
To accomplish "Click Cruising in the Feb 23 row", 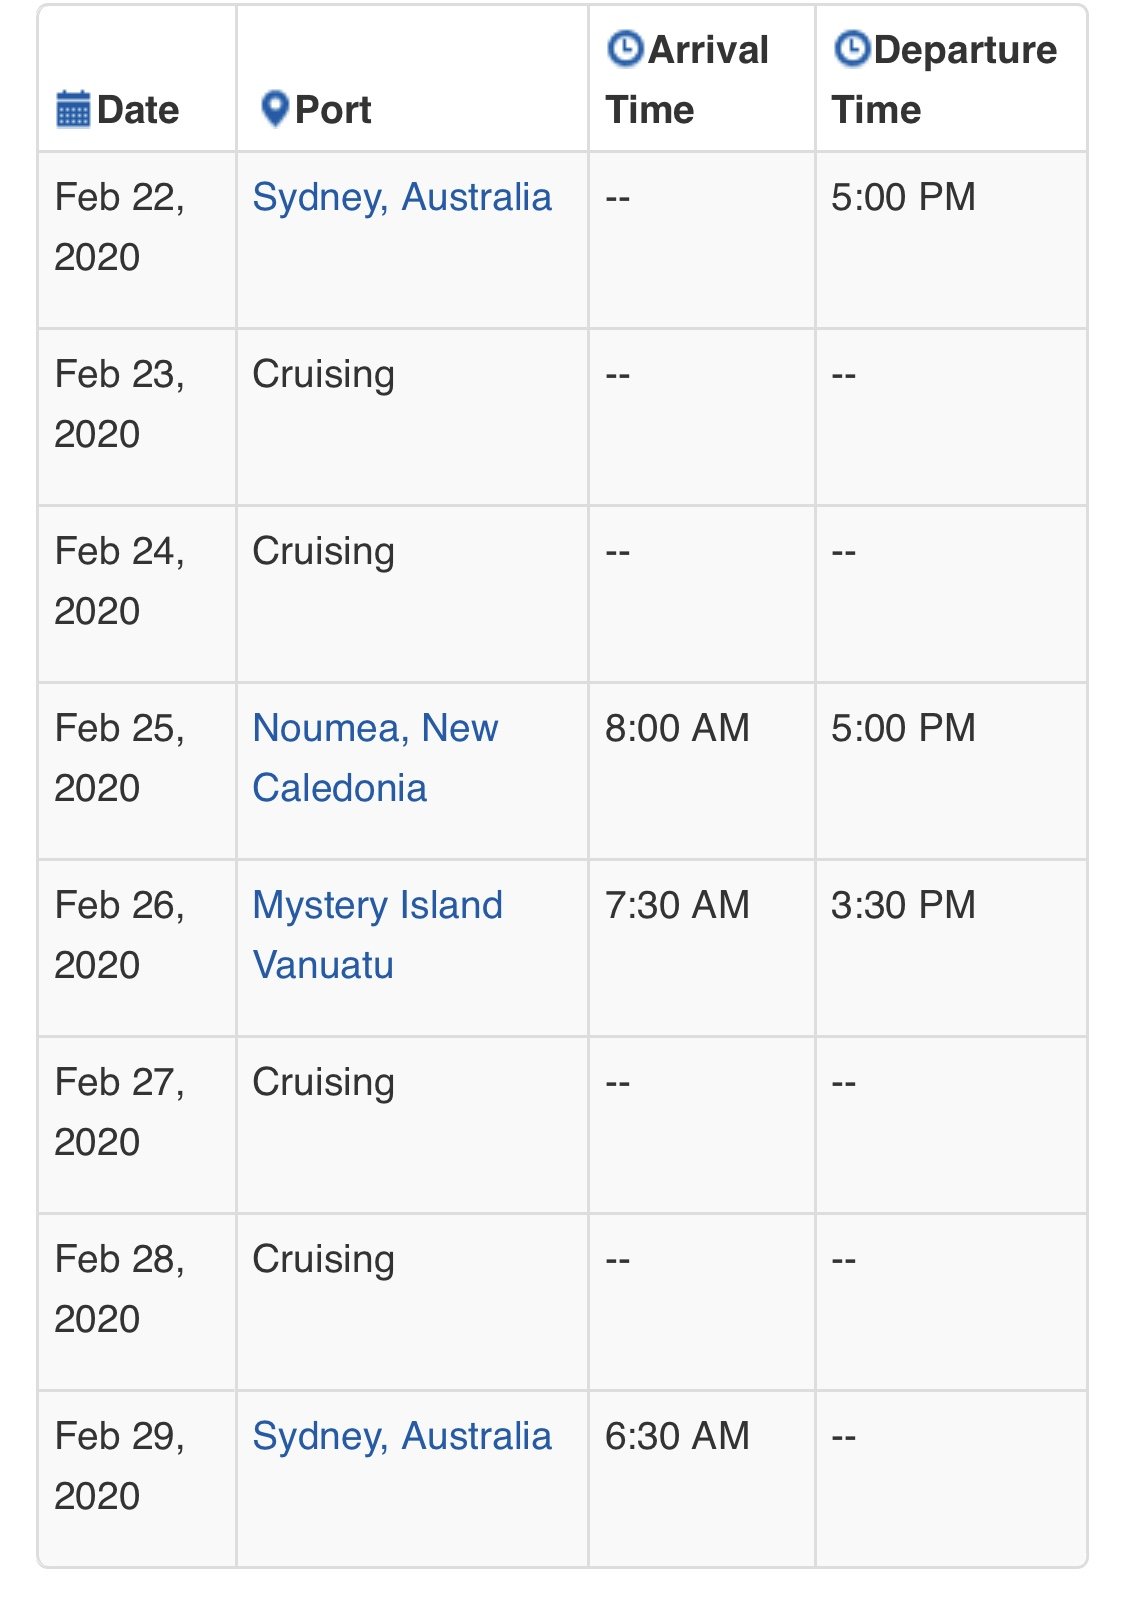I will coord(323,375).
